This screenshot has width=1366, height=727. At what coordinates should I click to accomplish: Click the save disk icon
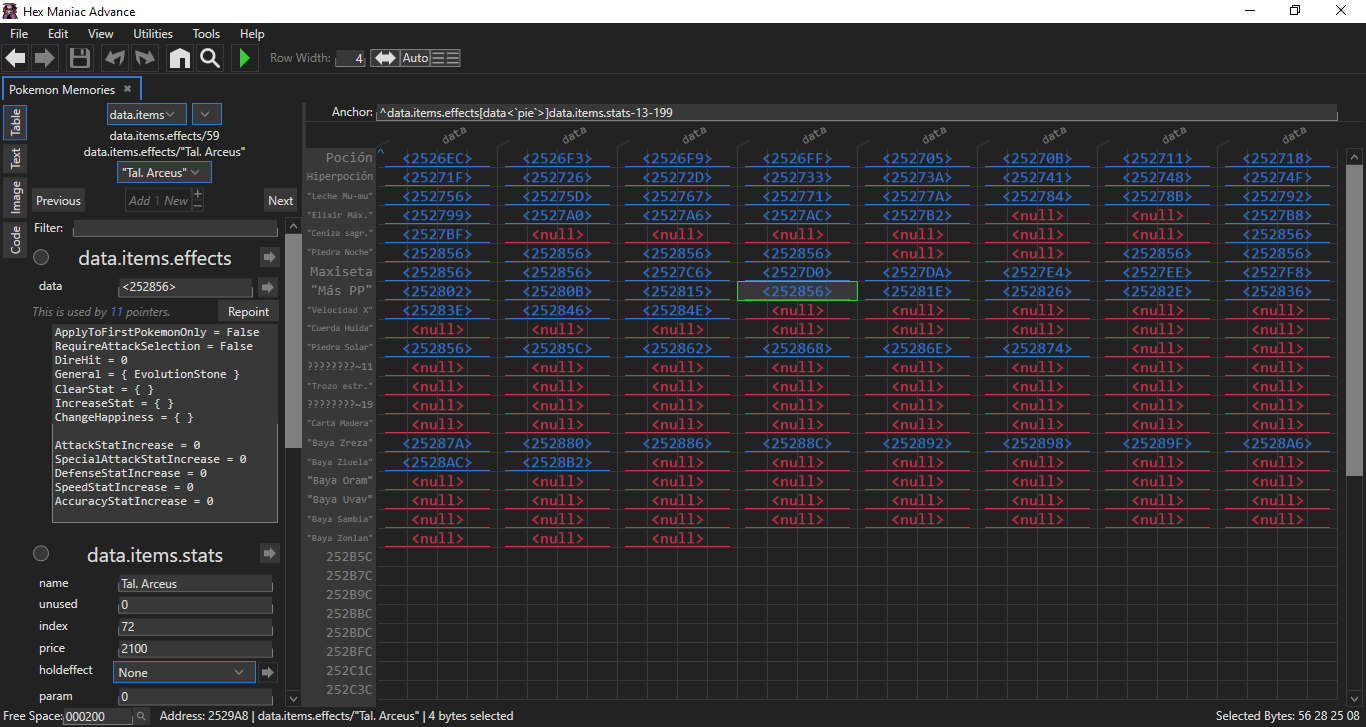point(80,58)
